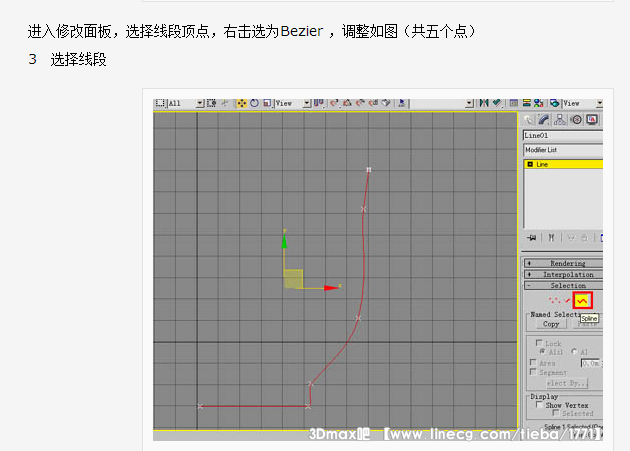Image resolution: width=630 pixels, height=451 pixels.
Task: Click the Use Pivot Point Center icon
Action: [319, 103]
